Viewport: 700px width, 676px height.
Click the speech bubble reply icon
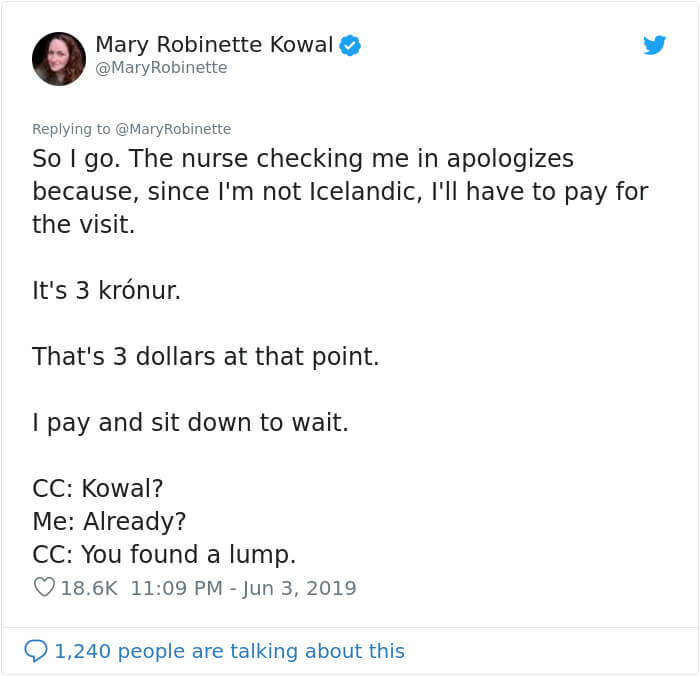(x=36, y=651)
